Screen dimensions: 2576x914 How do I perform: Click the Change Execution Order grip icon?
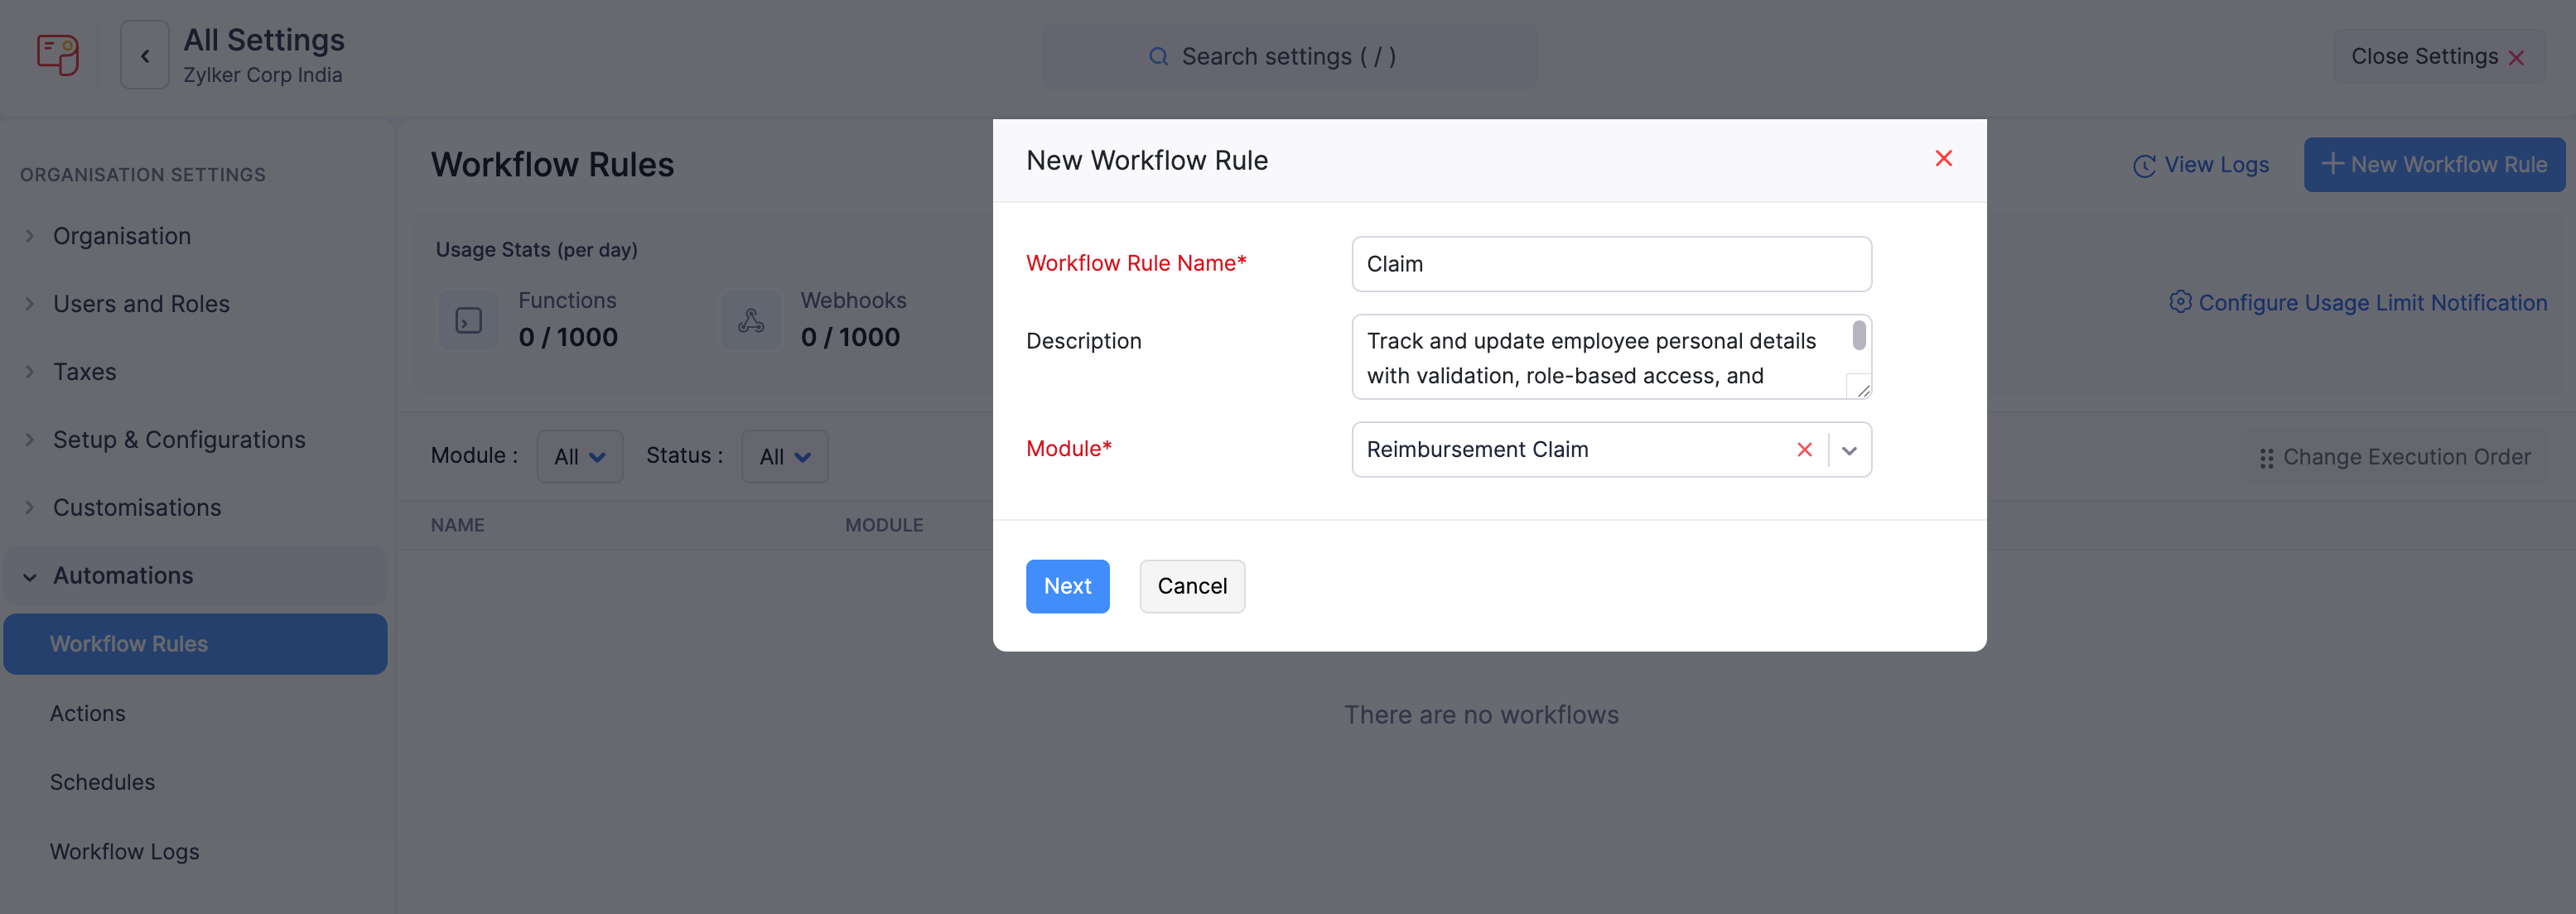2266,458
